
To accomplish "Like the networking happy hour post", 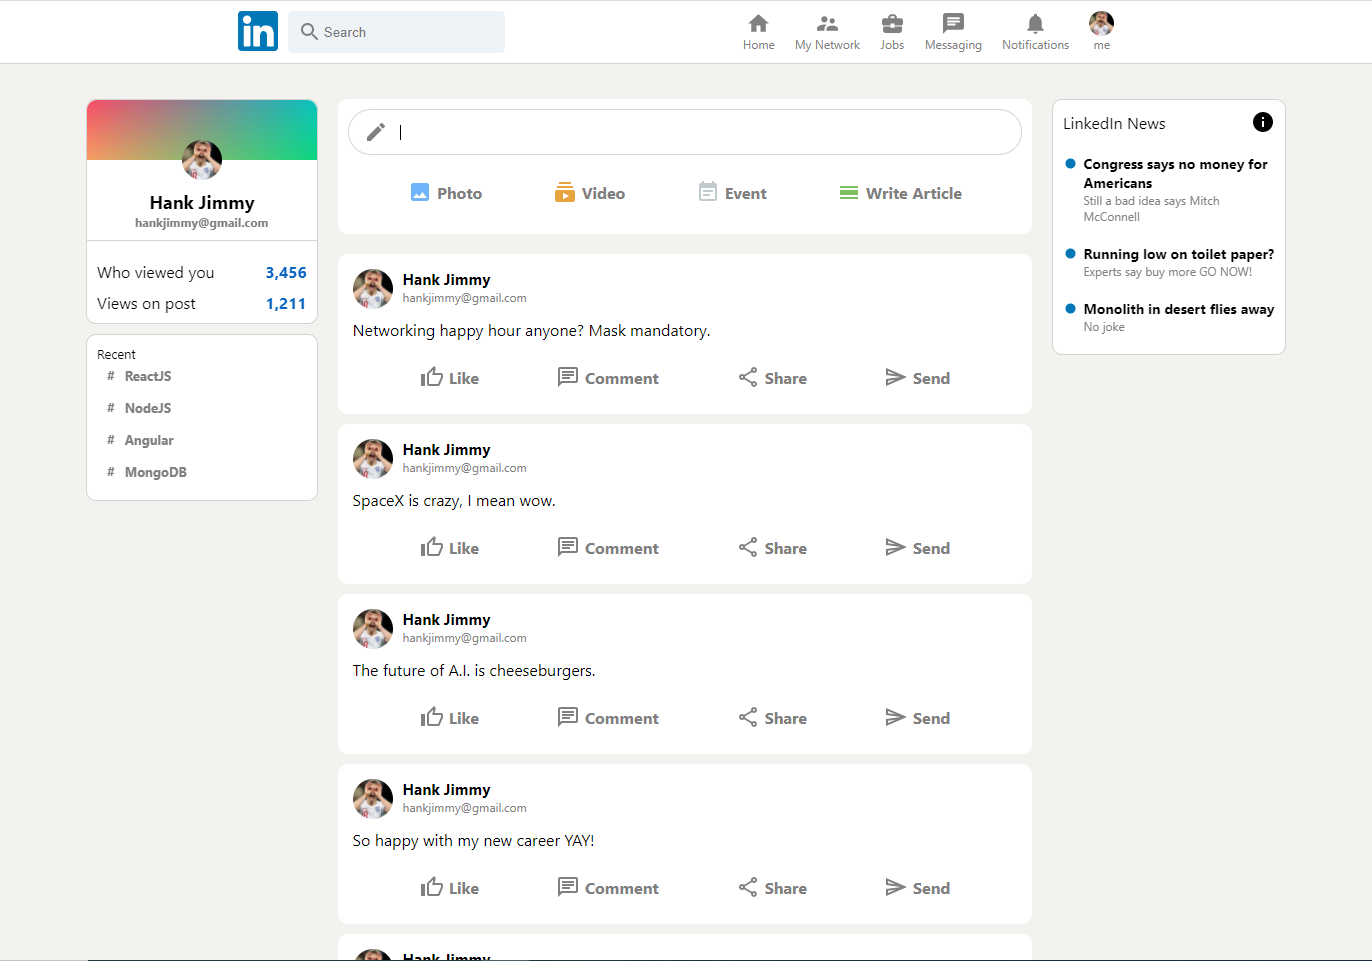I will coord(450,378).
